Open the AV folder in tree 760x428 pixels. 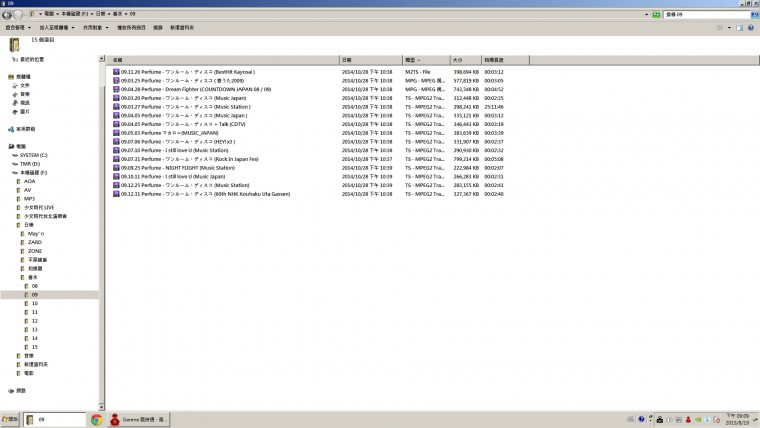point(28,190)
